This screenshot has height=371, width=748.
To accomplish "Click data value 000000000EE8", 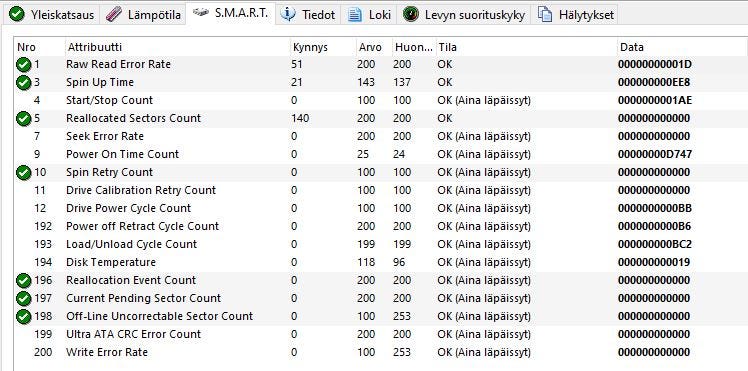I will pos(654,82).
